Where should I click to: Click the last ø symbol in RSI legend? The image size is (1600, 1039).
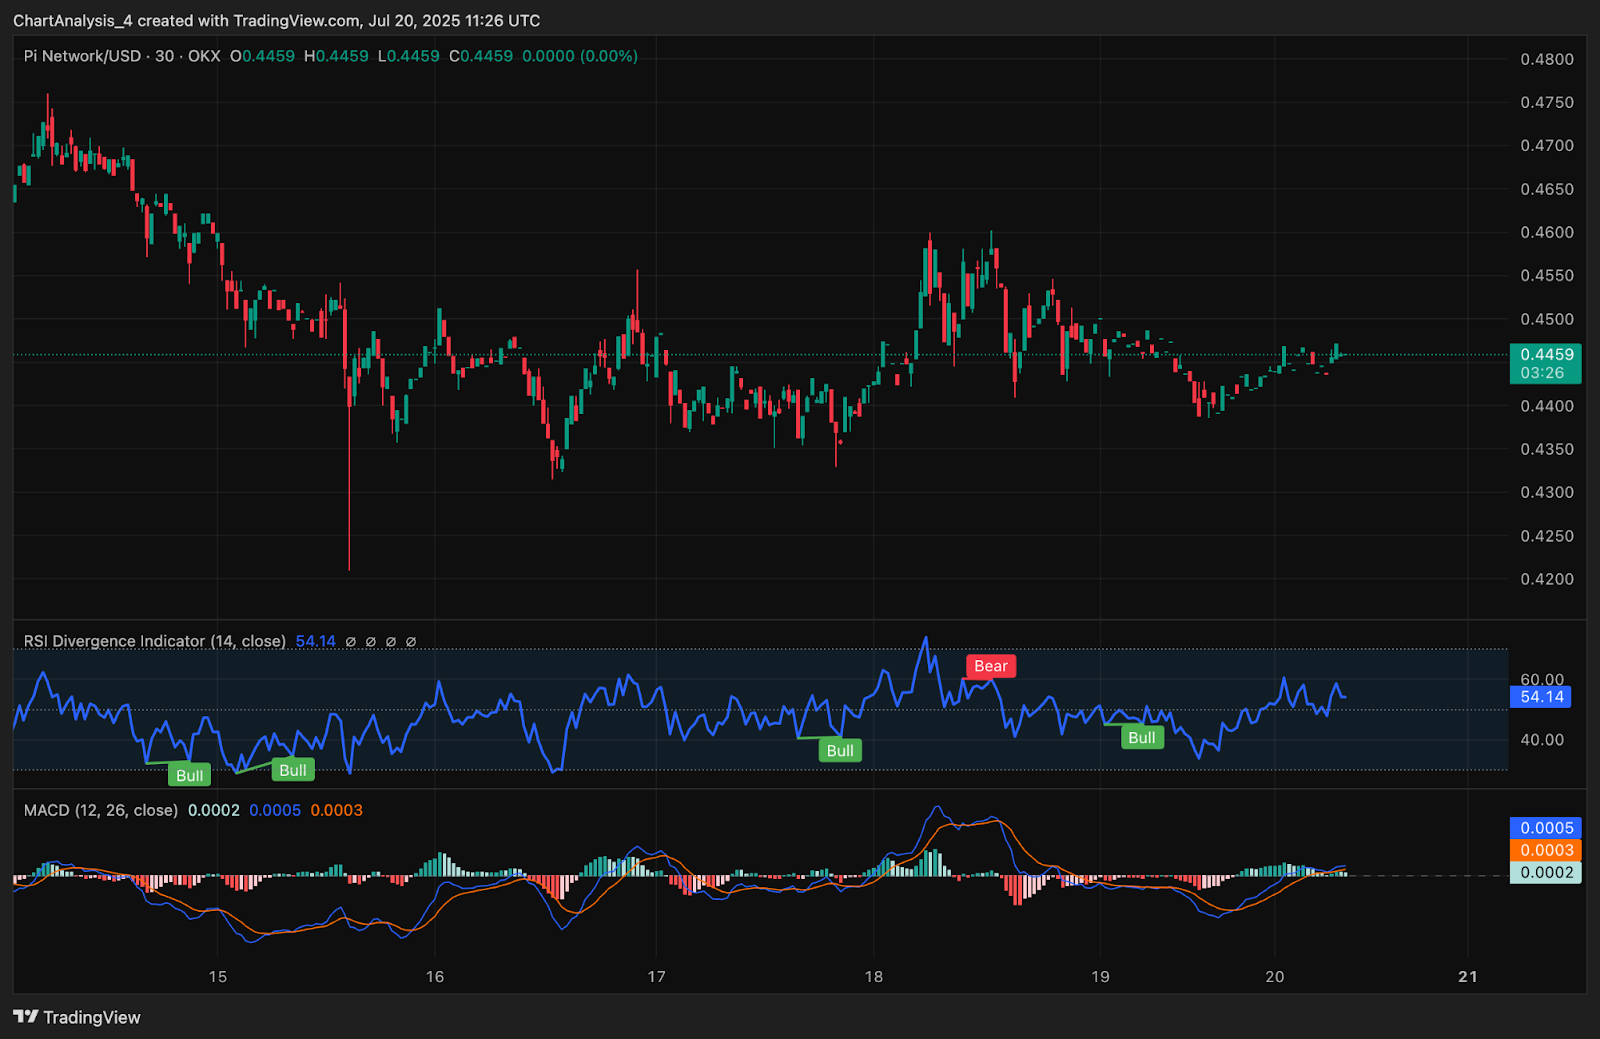click(x=411, y=642)
